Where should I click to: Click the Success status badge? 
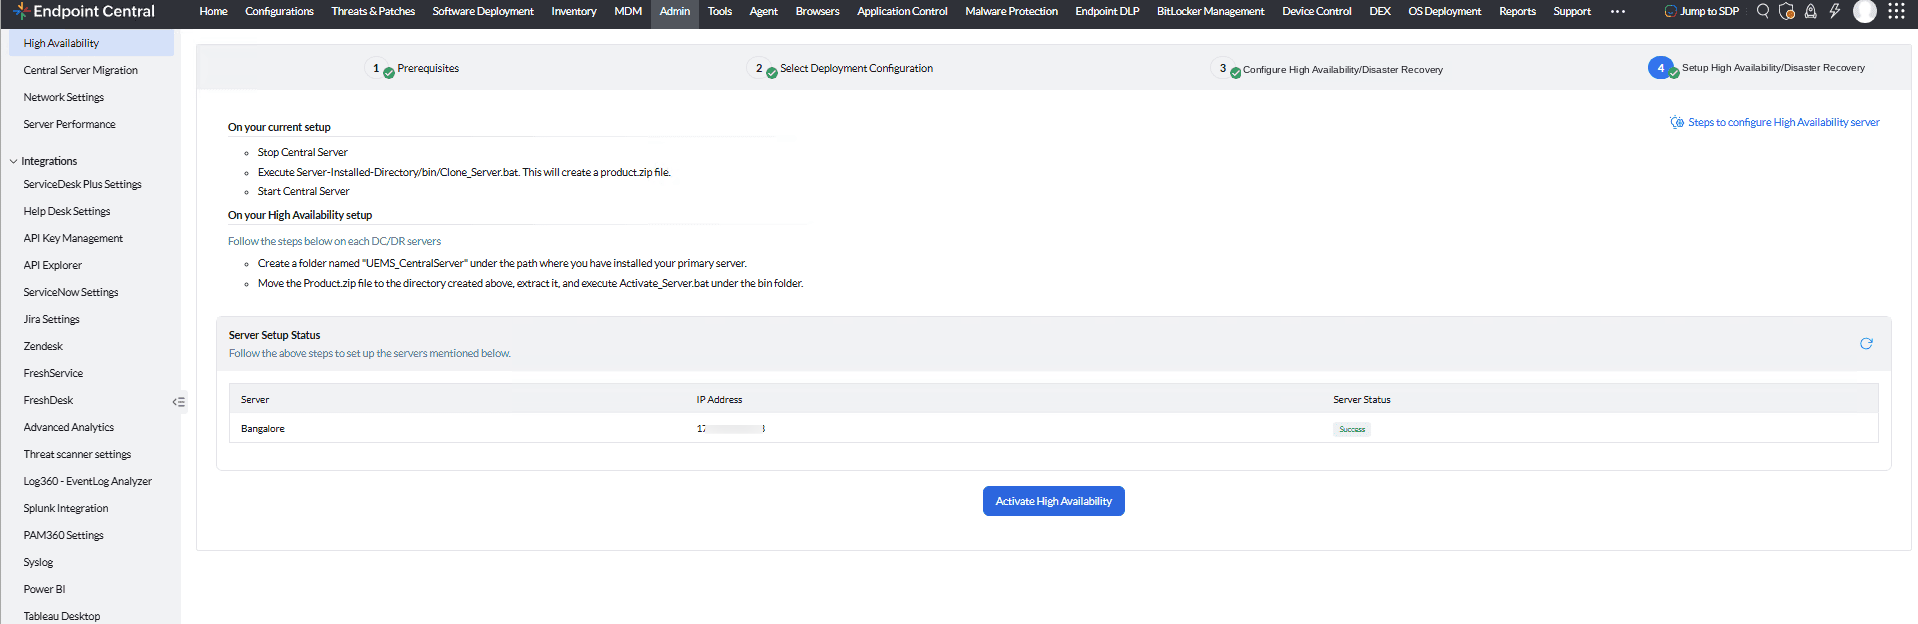1352,429
